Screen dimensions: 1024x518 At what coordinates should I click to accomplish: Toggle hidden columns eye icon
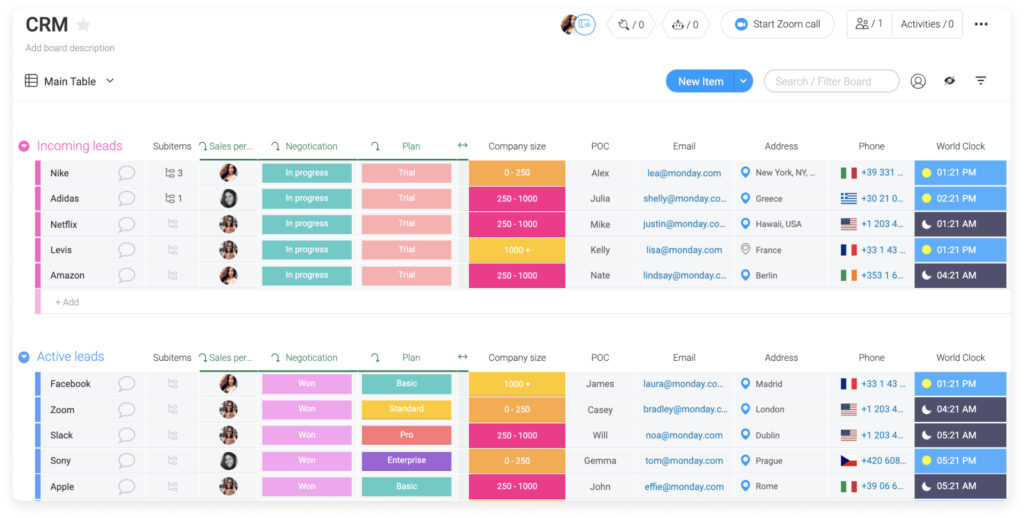click(949, 82)
